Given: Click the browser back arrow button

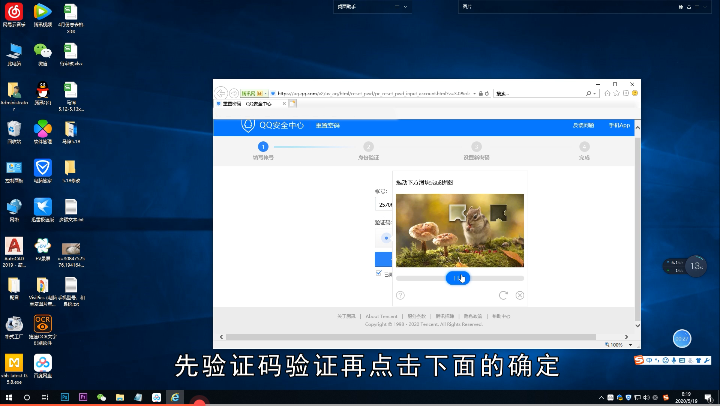Looking at the screenshot, I should click(221, 91).
